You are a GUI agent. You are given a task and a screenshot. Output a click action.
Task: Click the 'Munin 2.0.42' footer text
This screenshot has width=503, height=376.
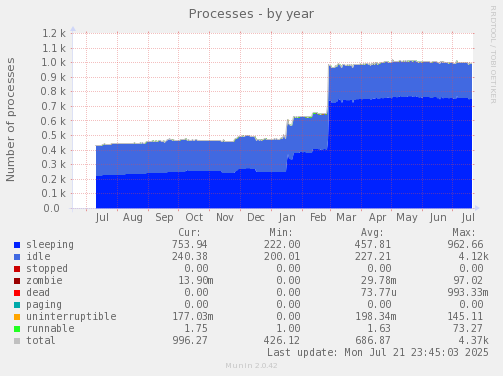251,366
